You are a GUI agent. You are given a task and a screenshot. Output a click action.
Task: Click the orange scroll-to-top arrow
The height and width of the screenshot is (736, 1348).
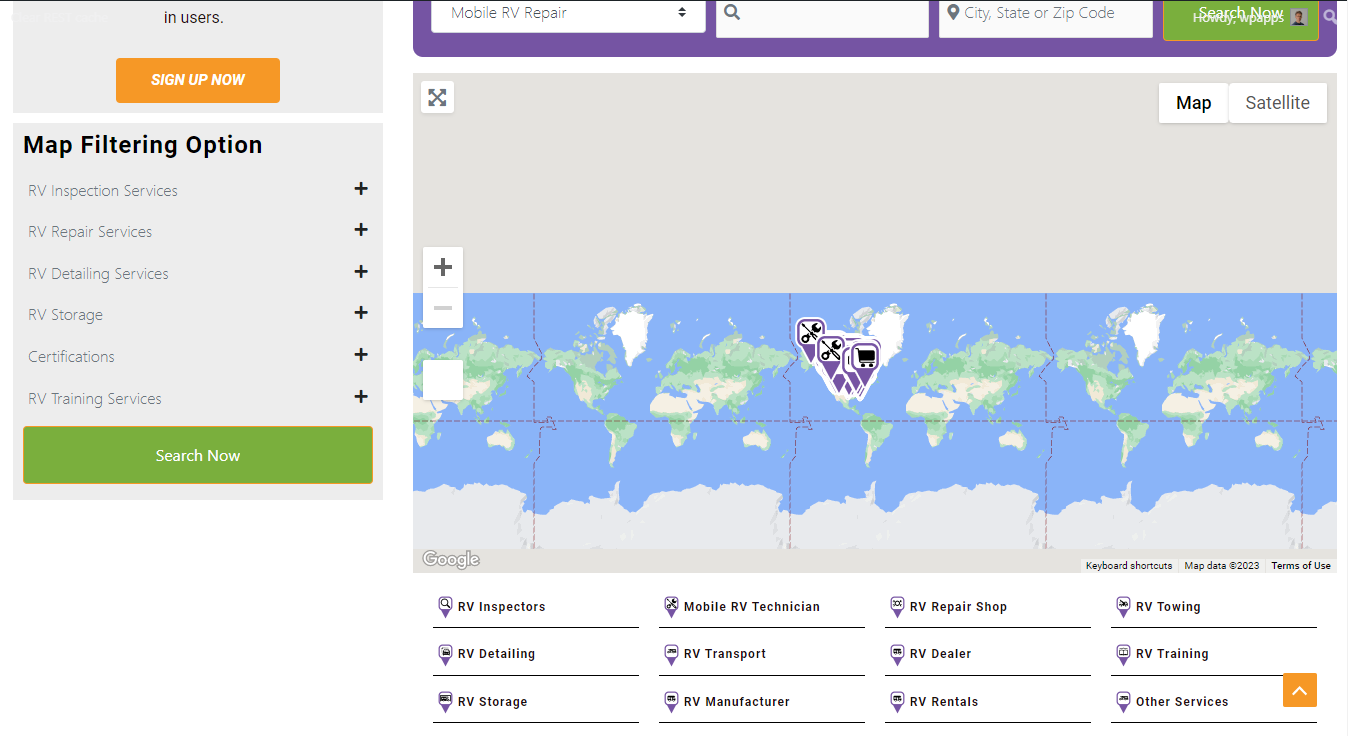pos(1299,690)
